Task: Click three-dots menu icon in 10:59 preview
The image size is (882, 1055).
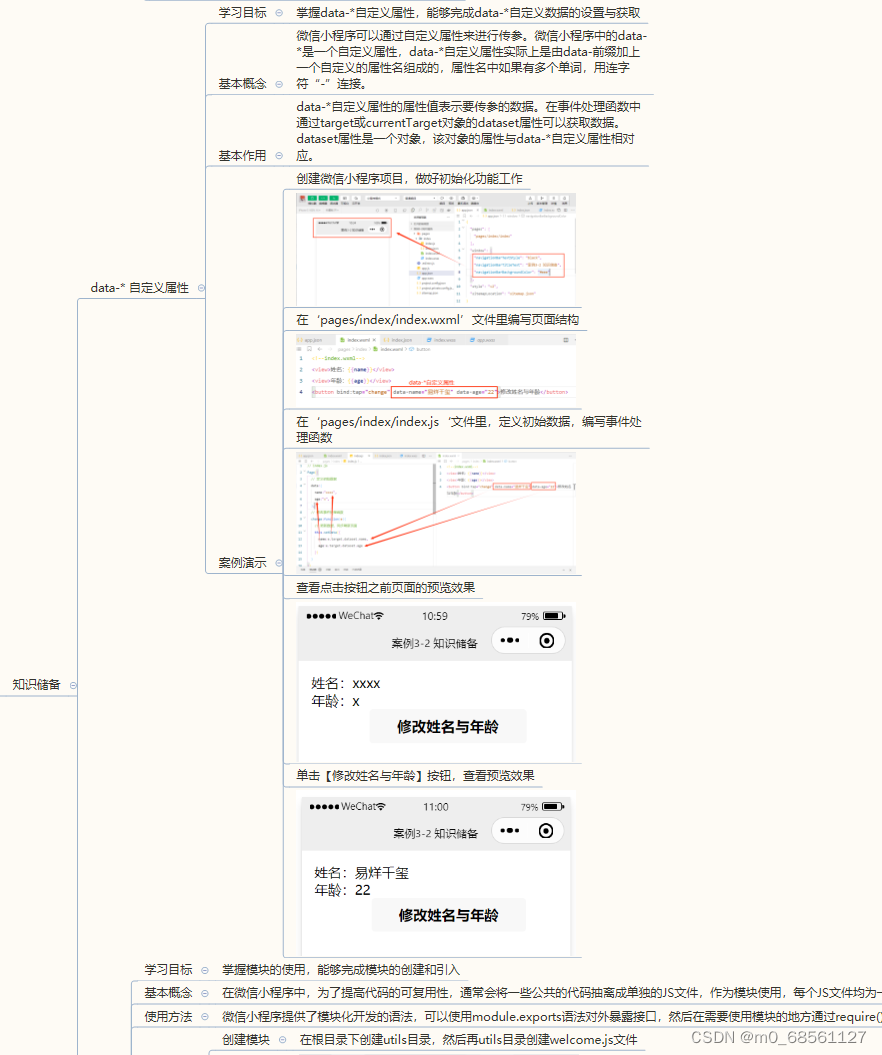Action: pyautogui.click(x=510, y=641)
